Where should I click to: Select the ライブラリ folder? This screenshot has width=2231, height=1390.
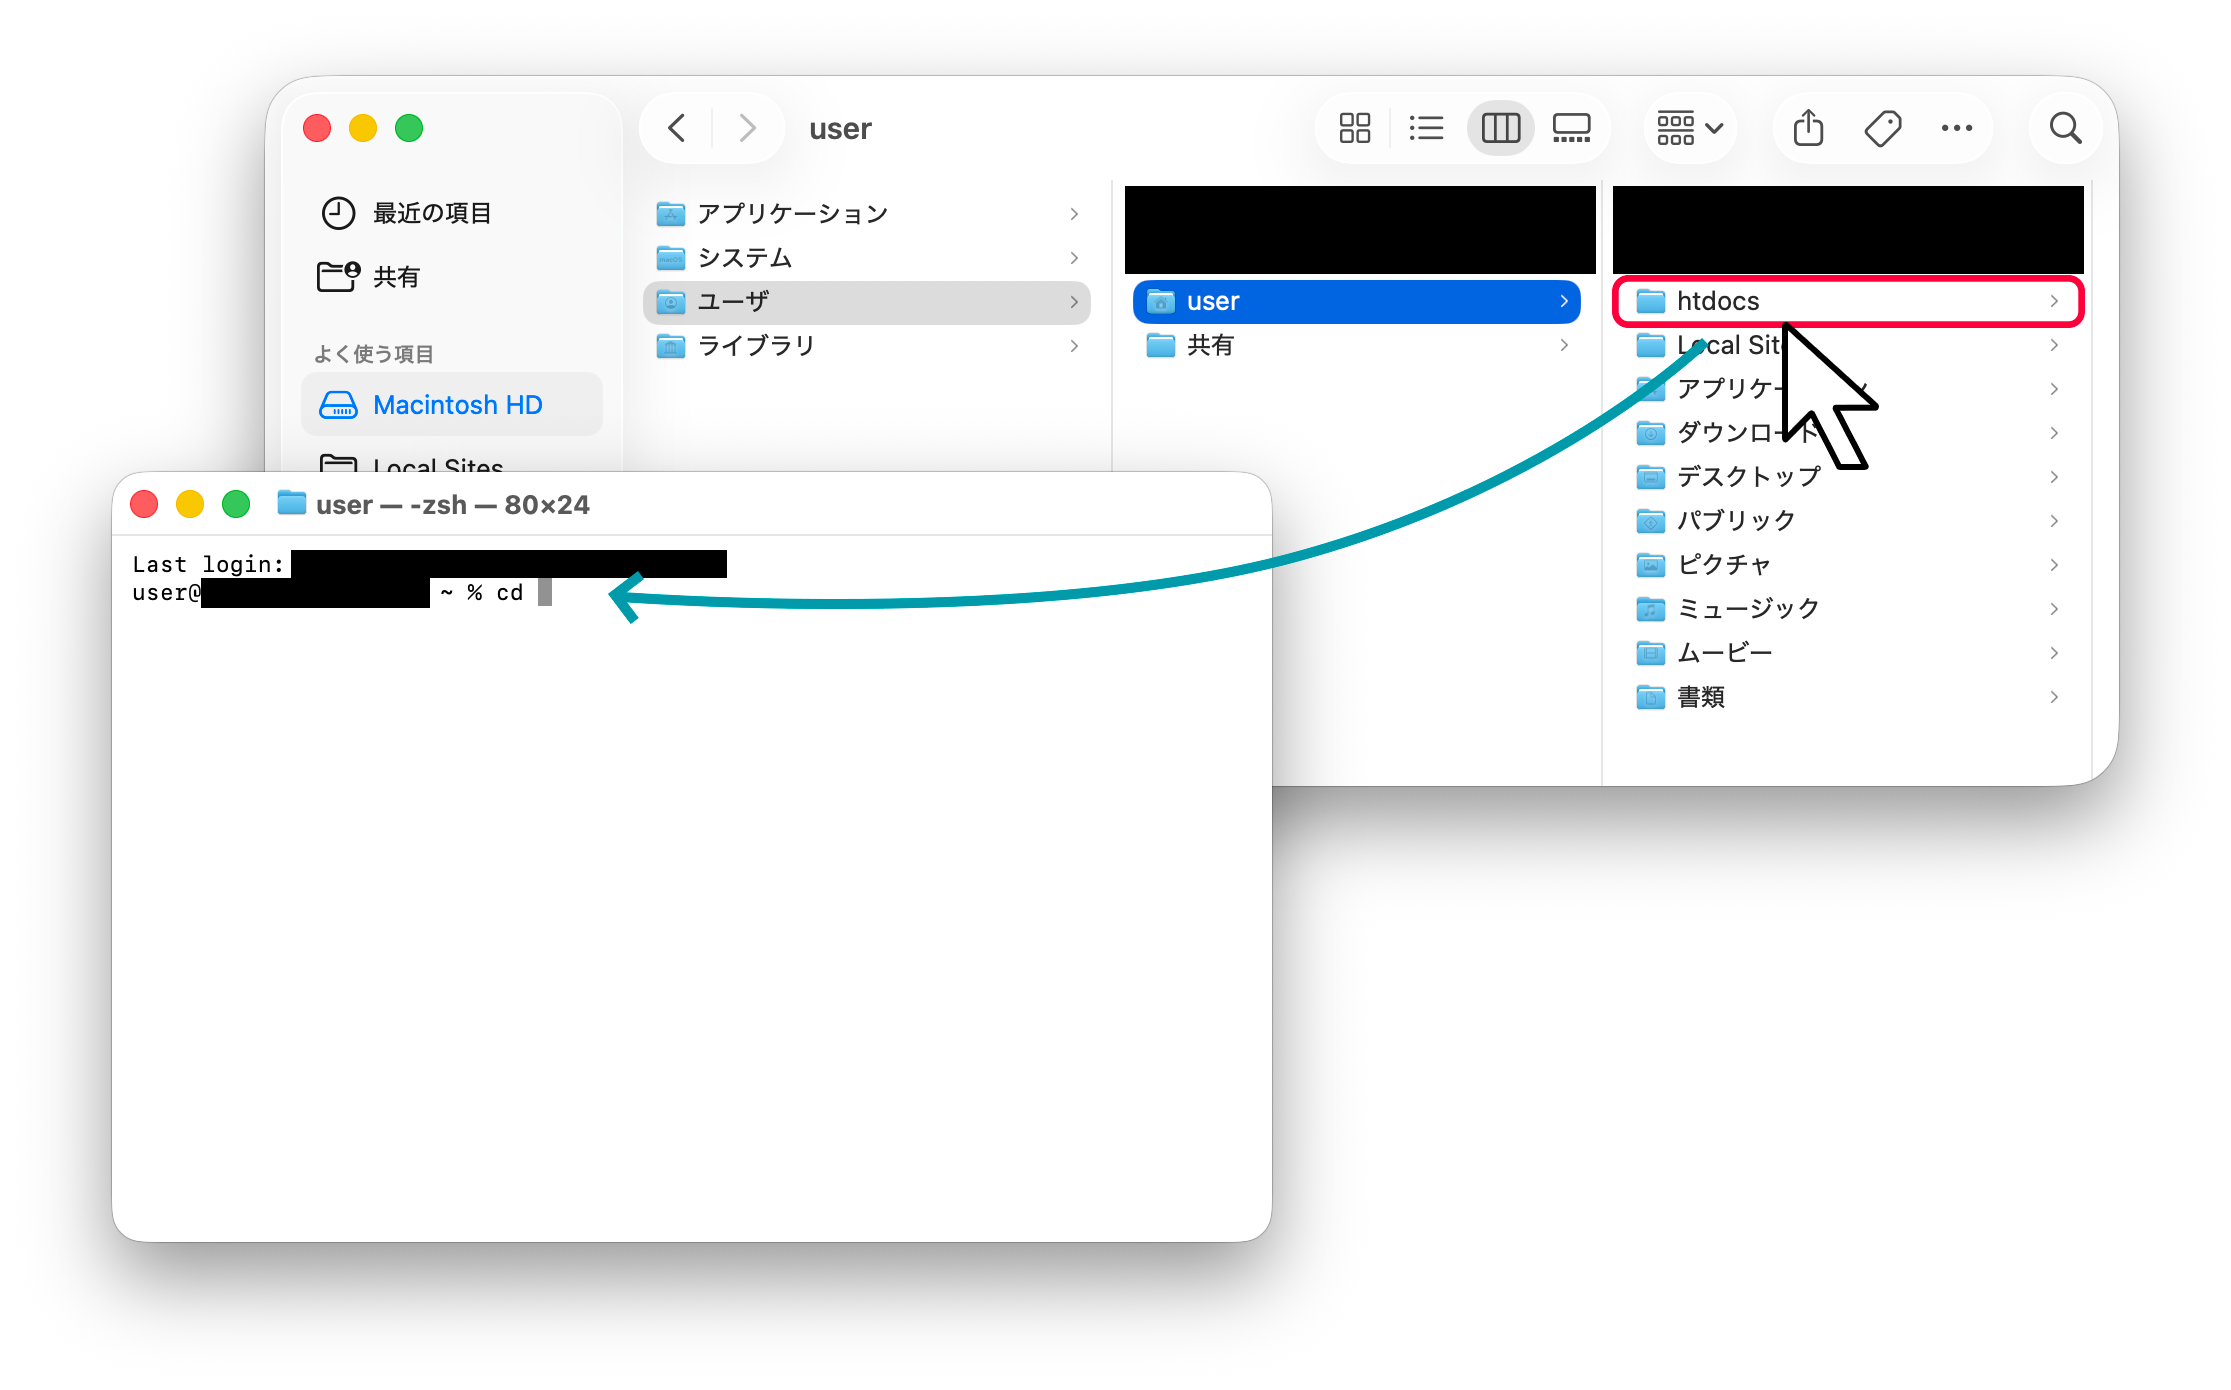[x=755, y=346]
